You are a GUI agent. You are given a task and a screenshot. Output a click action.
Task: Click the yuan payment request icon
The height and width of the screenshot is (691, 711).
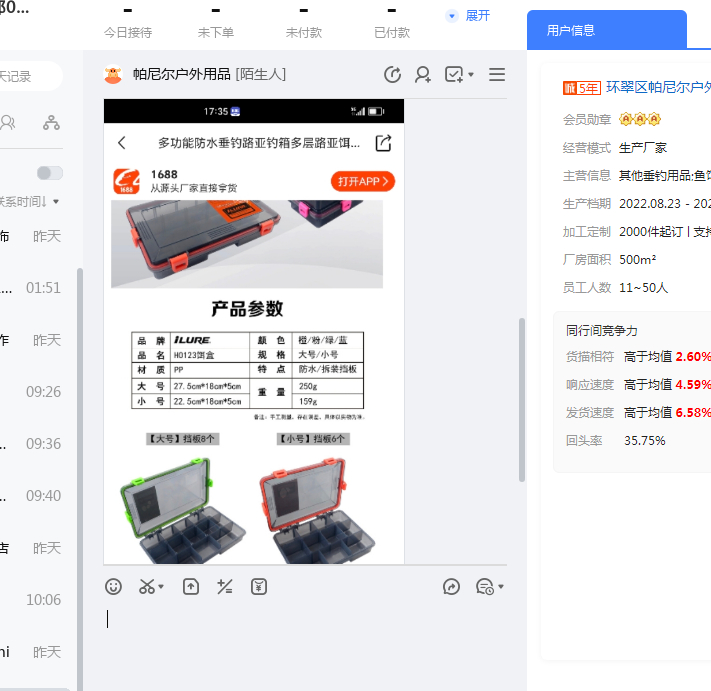point(259,587)
